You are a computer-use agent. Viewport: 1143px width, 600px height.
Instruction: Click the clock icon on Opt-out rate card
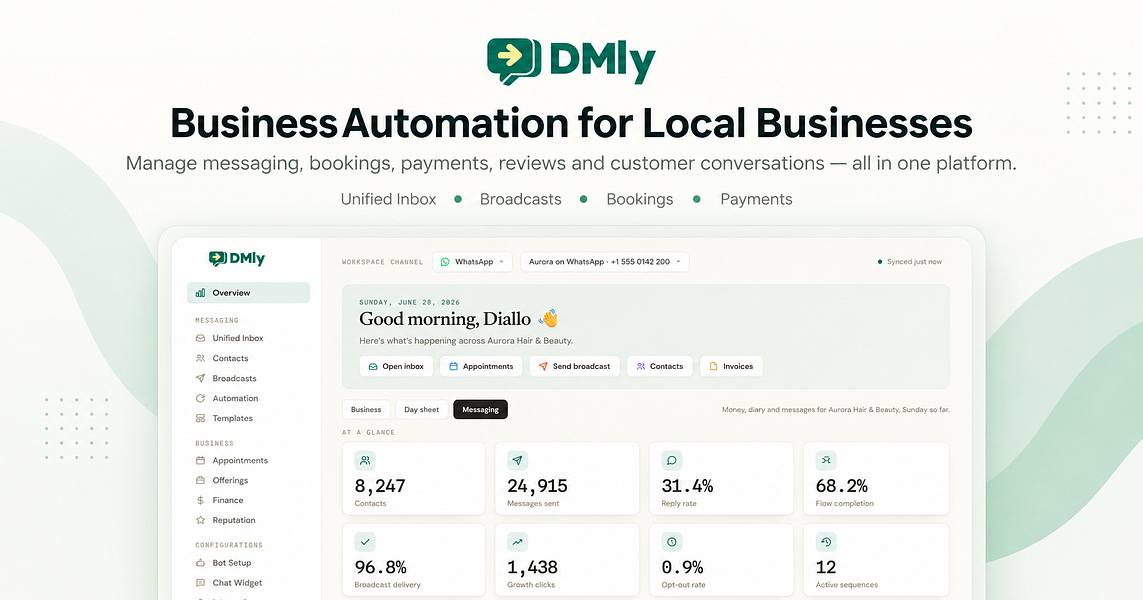click(672, 542)
